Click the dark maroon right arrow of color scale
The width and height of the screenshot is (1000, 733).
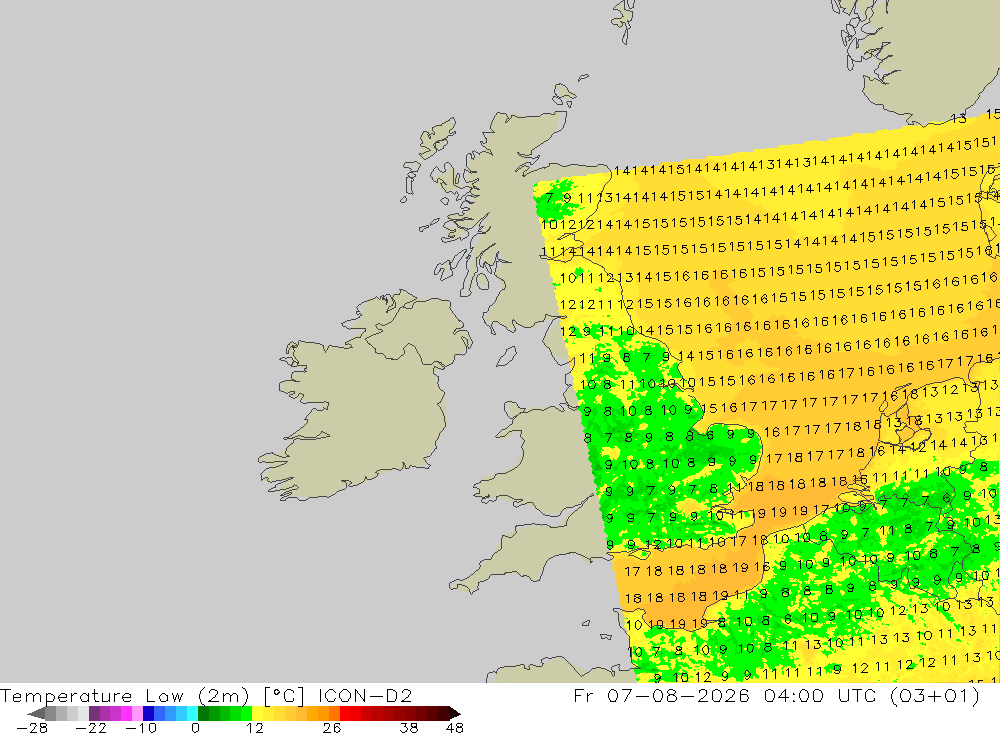point(454,713)
